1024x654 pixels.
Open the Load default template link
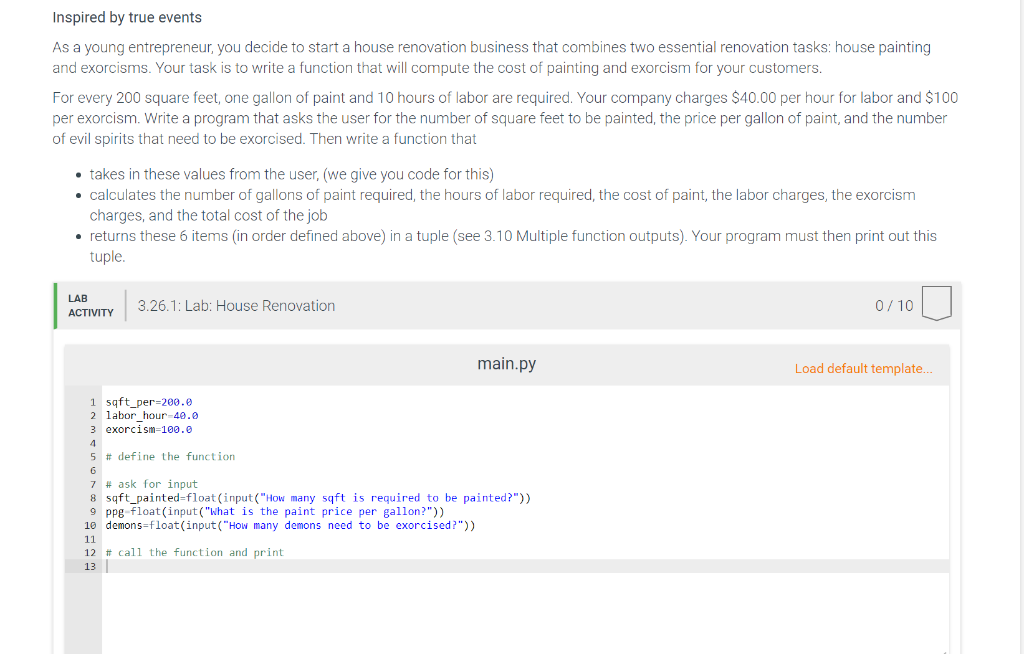(863, 368)
